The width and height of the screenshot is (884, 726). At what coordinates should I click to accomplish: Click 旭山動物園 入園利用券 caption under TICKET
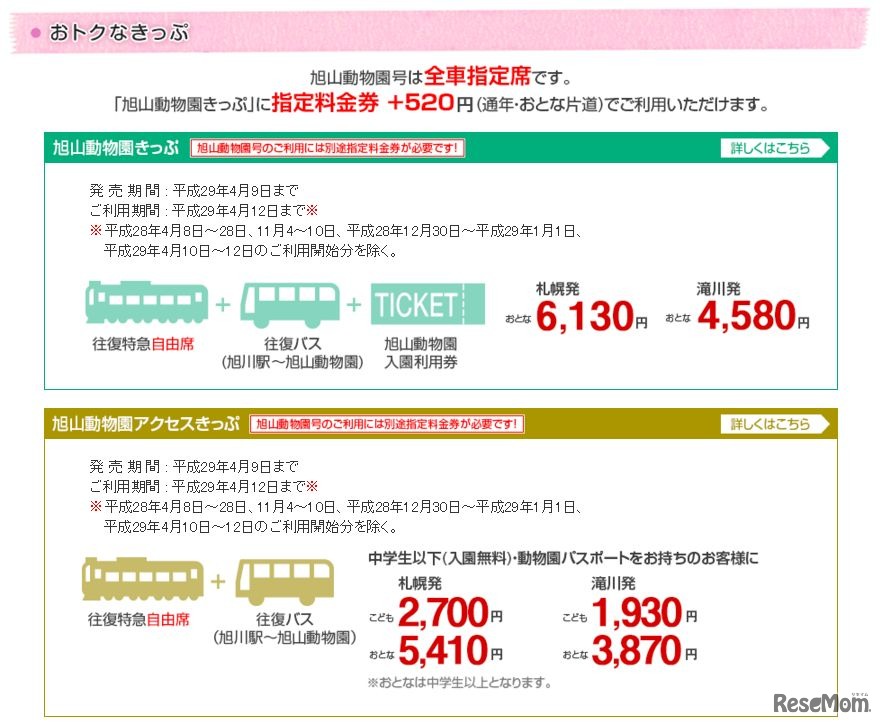(x=421, y=352)
